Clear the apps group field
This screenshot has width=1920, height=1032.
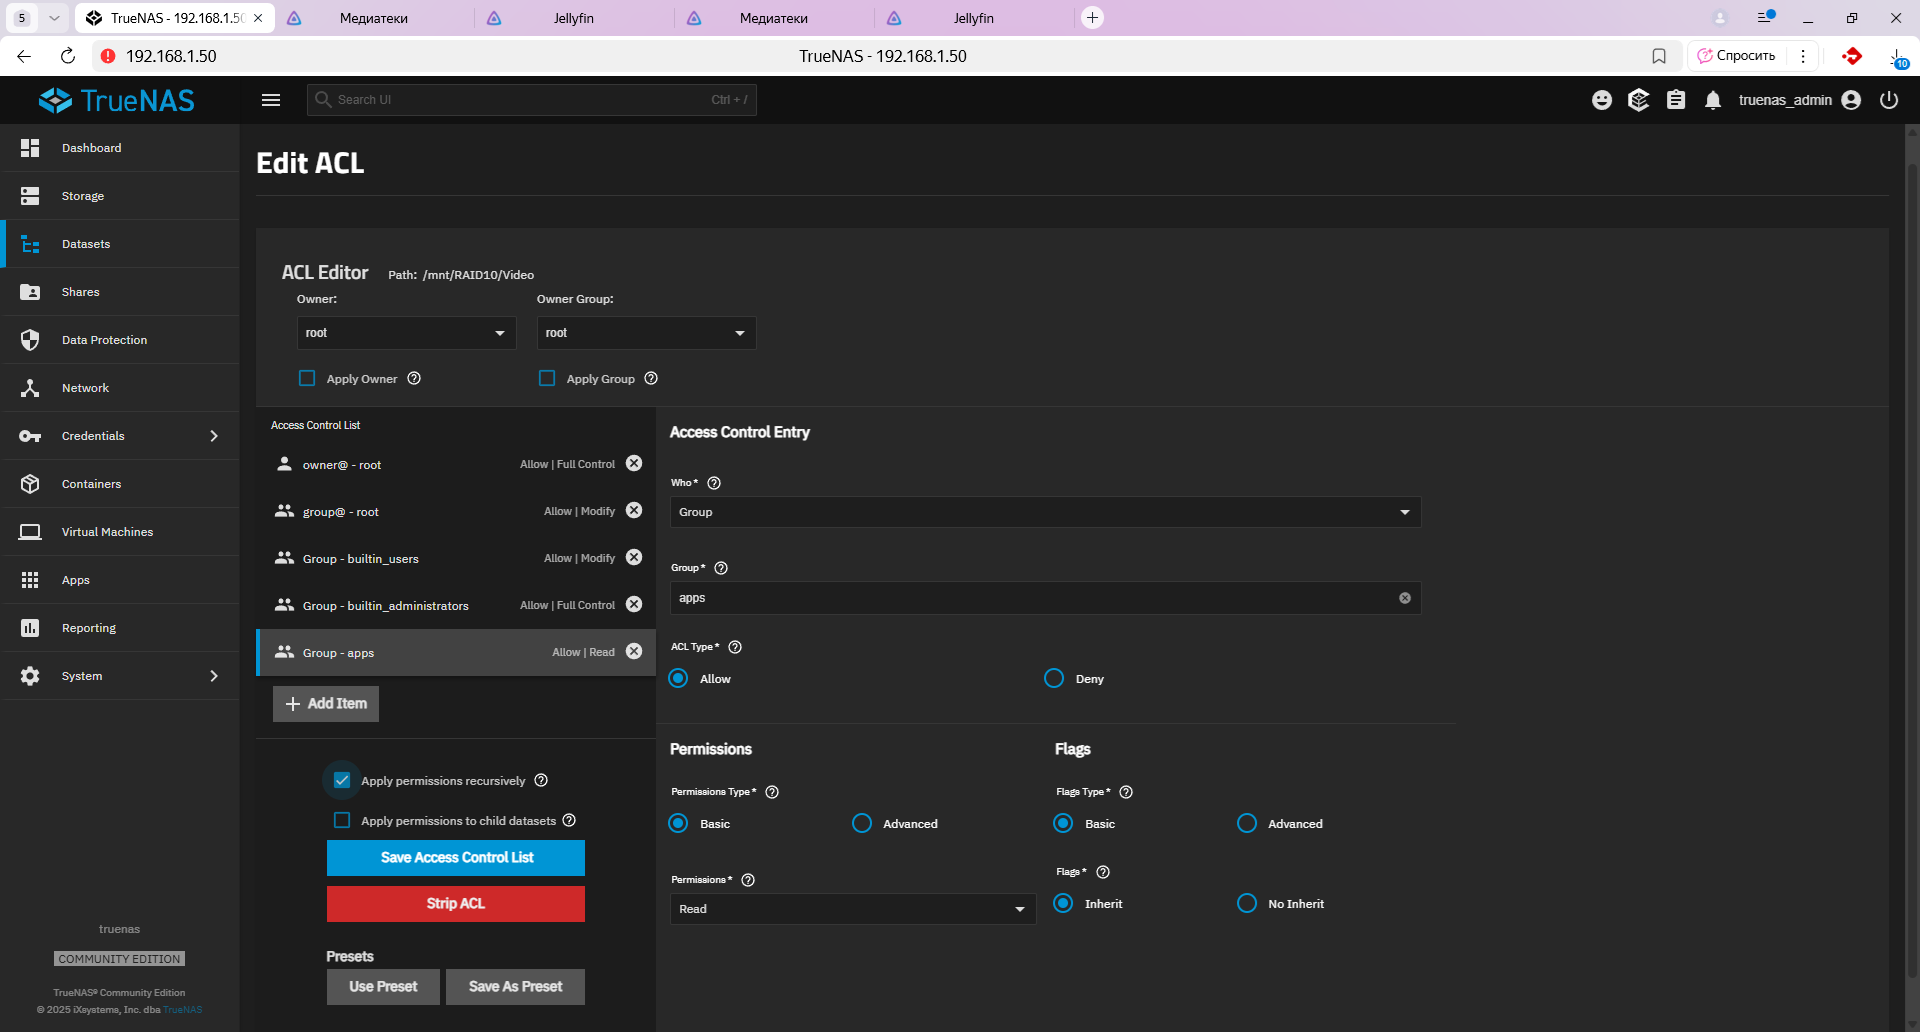(x=1404, y=598)
